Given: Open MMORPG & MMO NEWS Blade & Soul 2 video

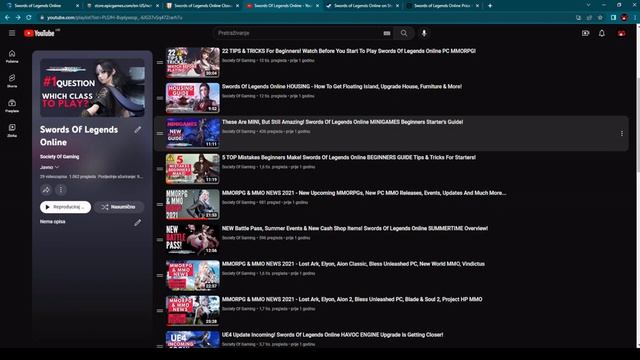Looking at the screenshot, I should [x=352, y=300].
